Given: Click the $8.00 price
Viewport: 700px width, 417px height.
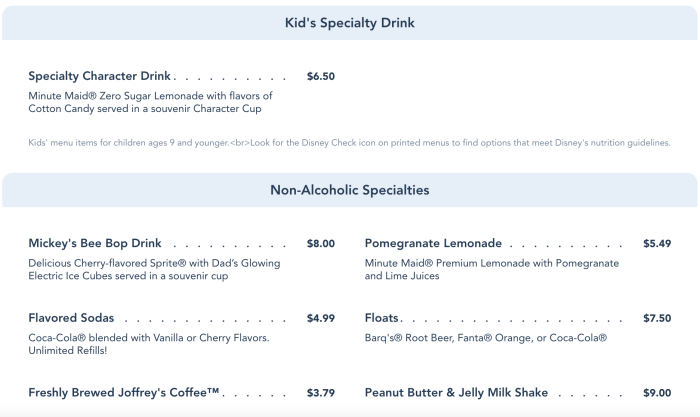Looking at the screenshot, I should (x=321, y=243).
